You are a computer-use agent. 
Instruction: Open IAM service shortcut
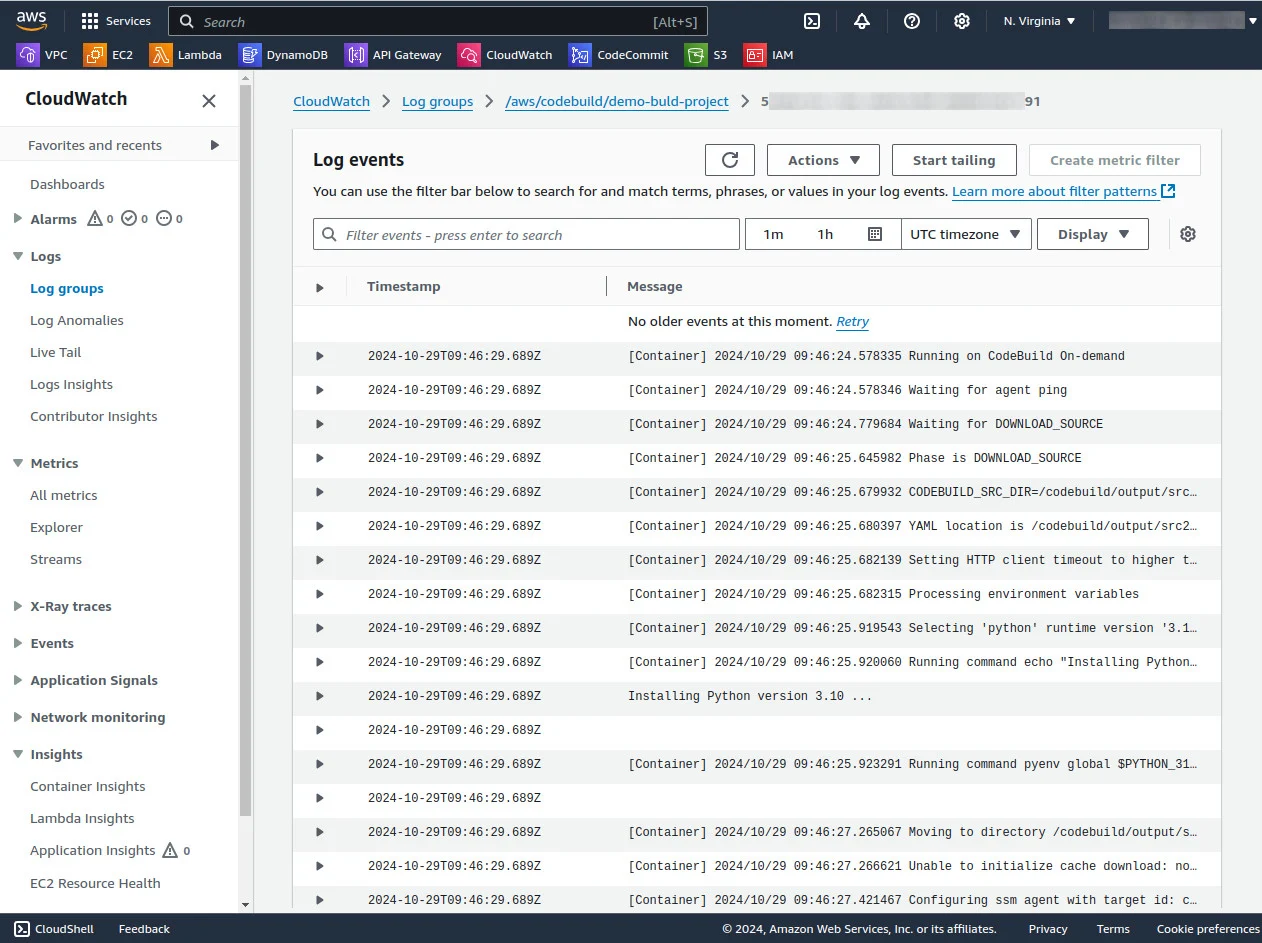click(768, 55)
